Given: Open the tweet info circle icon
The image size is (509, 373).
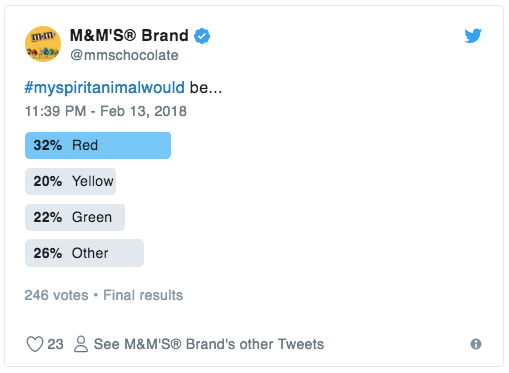Looking at the screenshot, I should click(x=476, y=344).
